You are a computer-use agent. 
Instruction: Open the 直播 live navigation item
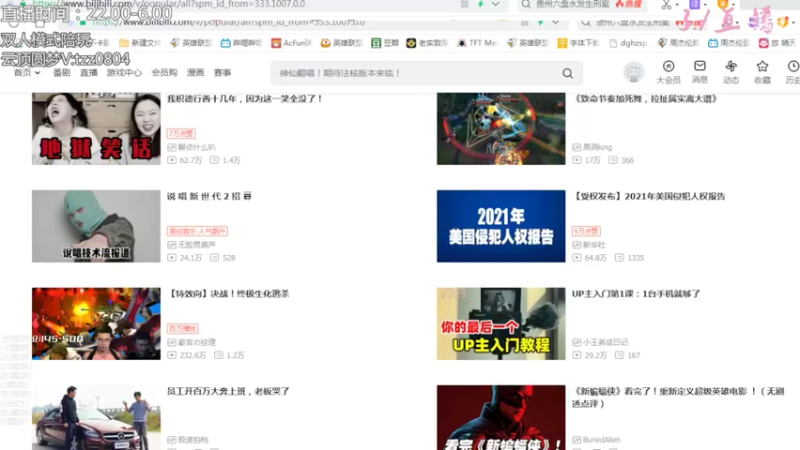89,72
